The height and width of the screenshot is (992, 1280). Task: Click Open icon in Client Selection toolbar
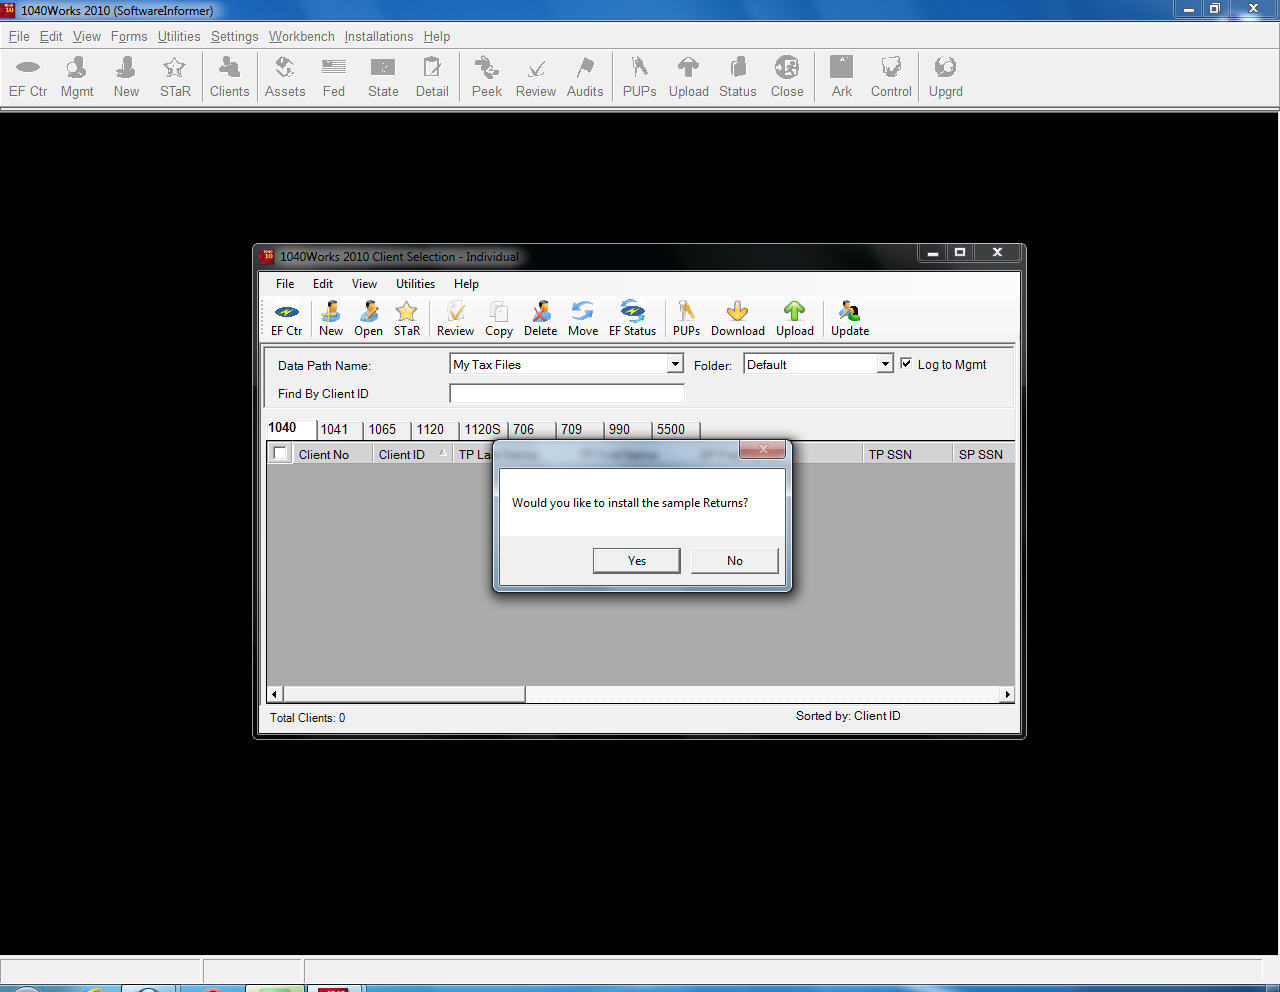point(368,319)
